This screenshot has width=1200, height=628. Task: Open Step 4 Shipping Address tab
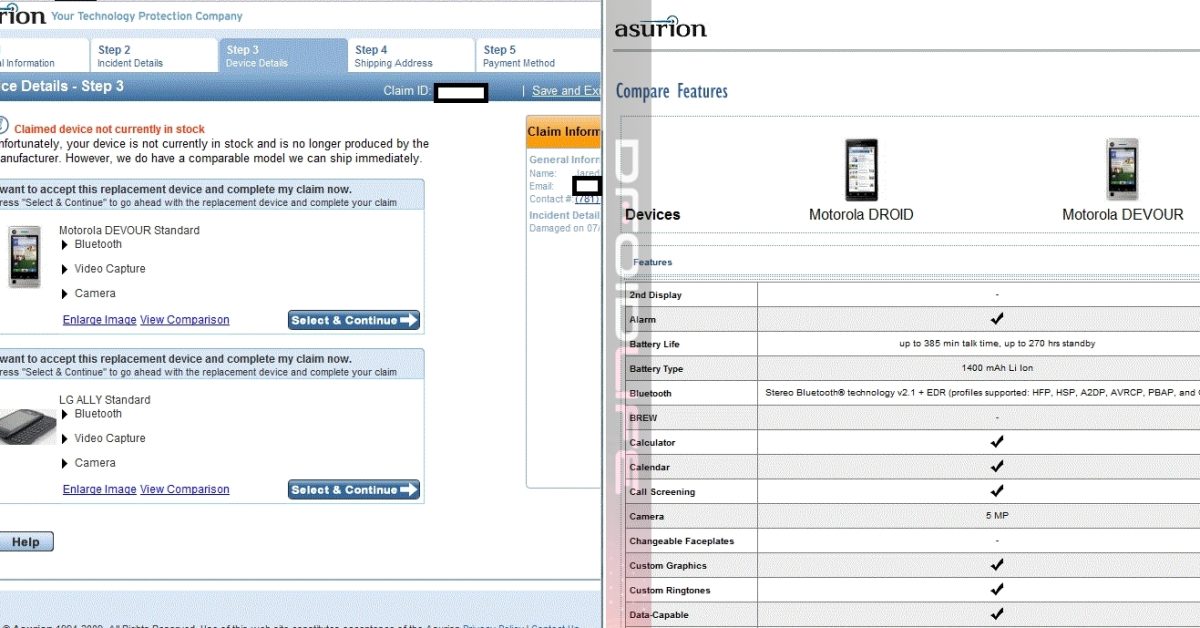(393, 56)
